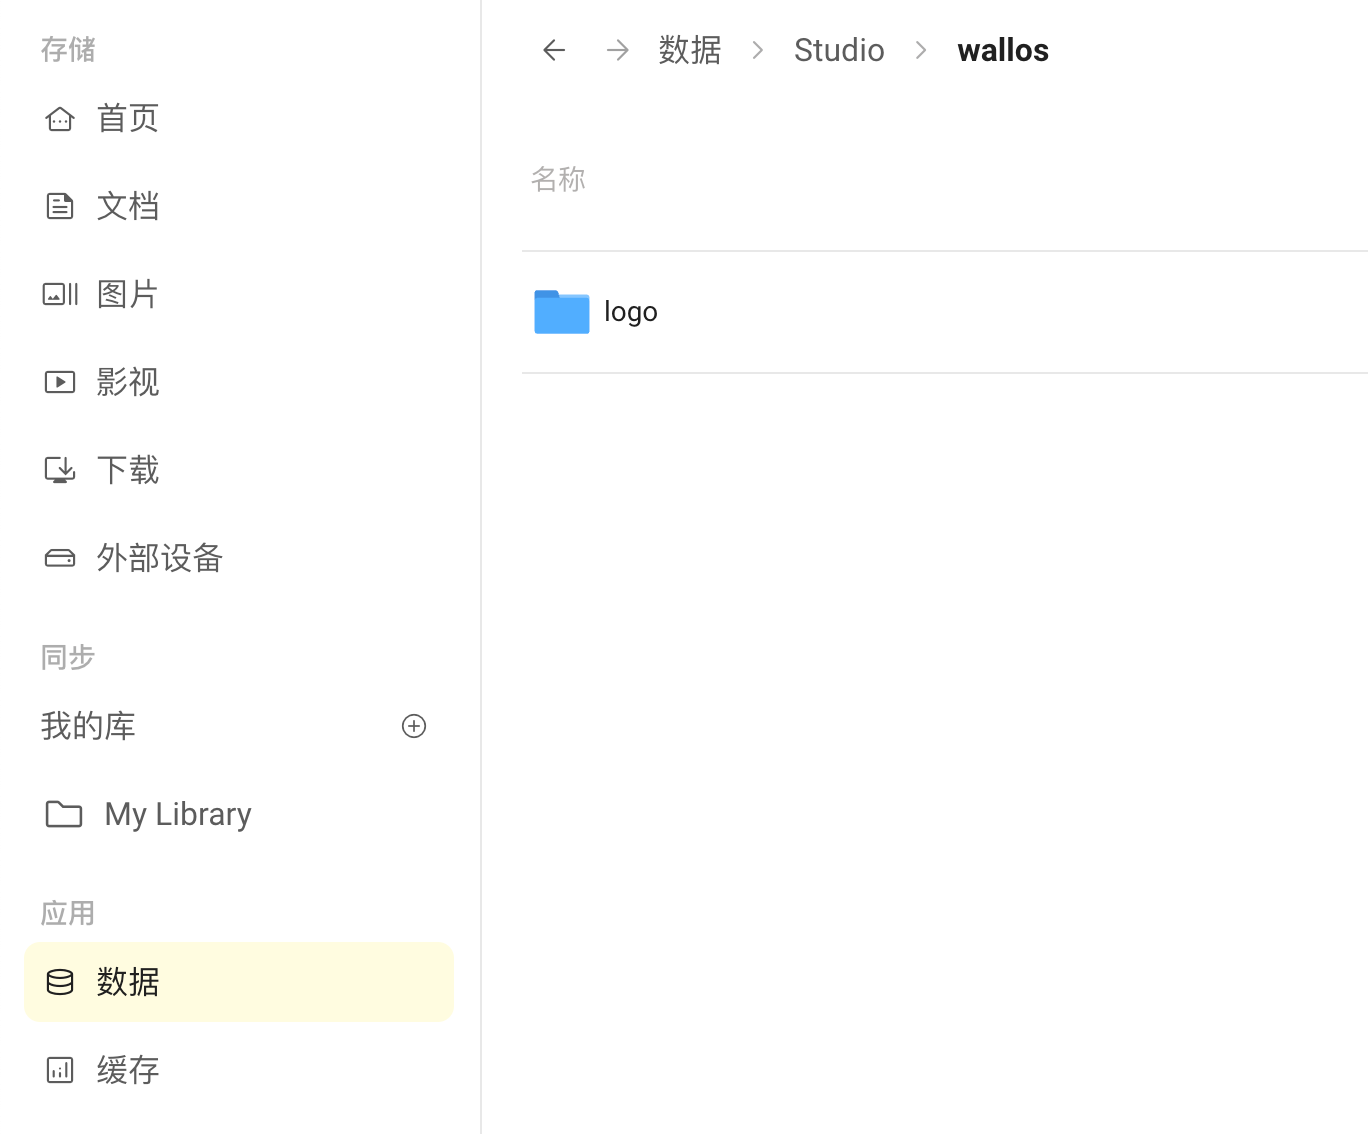Click 我的库 heading
1368x1134 pixels.
pos(88,726)
